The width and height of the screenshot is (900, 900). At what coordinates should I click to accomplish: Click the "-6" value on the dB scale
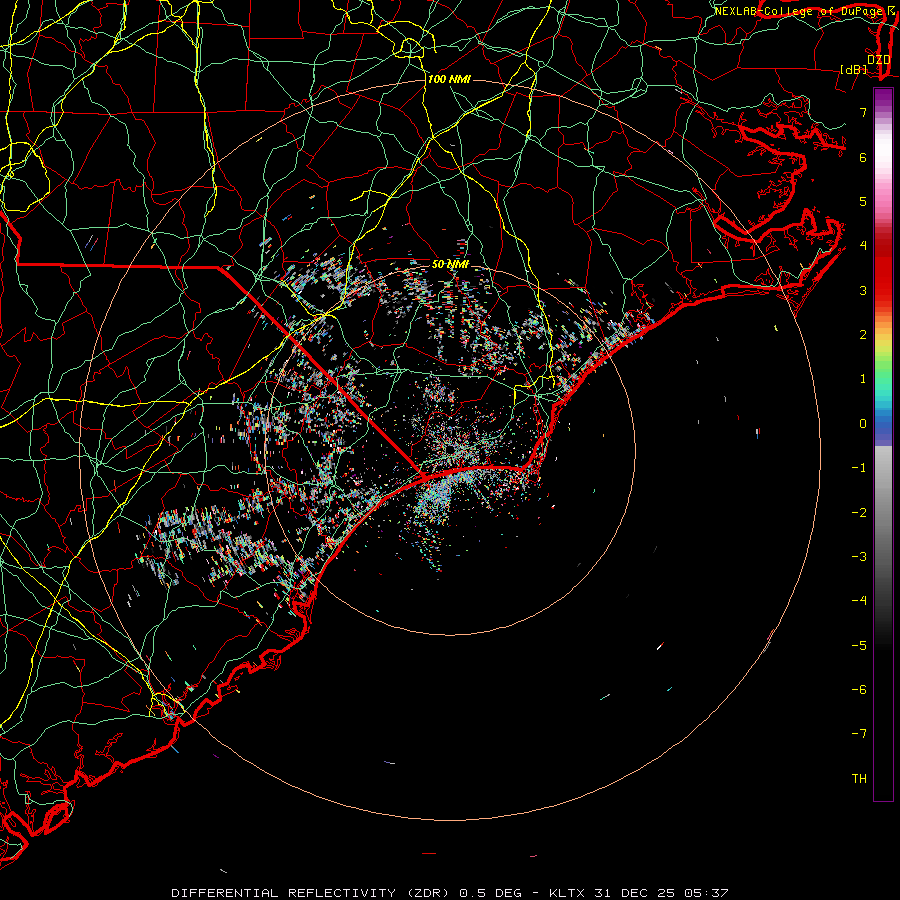859,690
